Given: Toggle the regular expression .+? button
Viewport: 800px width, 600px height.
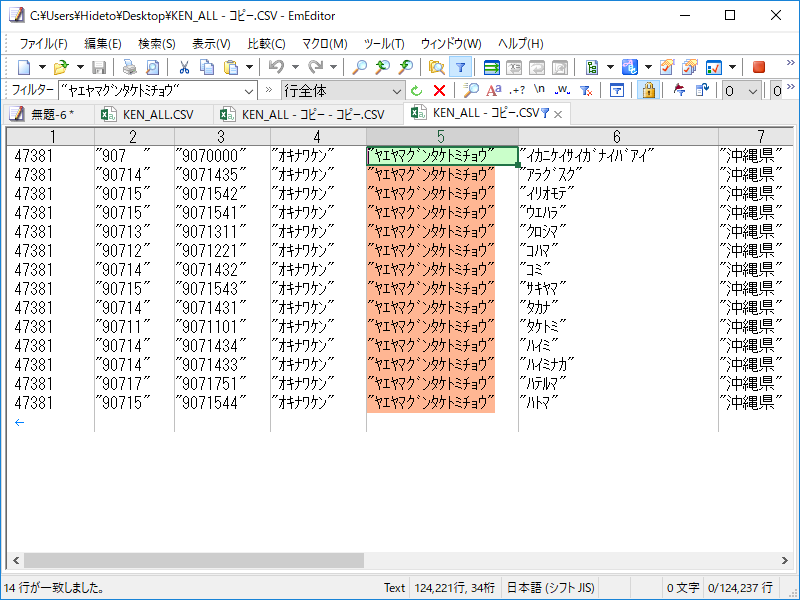Looking at the screenshot, I should point(517,91).
